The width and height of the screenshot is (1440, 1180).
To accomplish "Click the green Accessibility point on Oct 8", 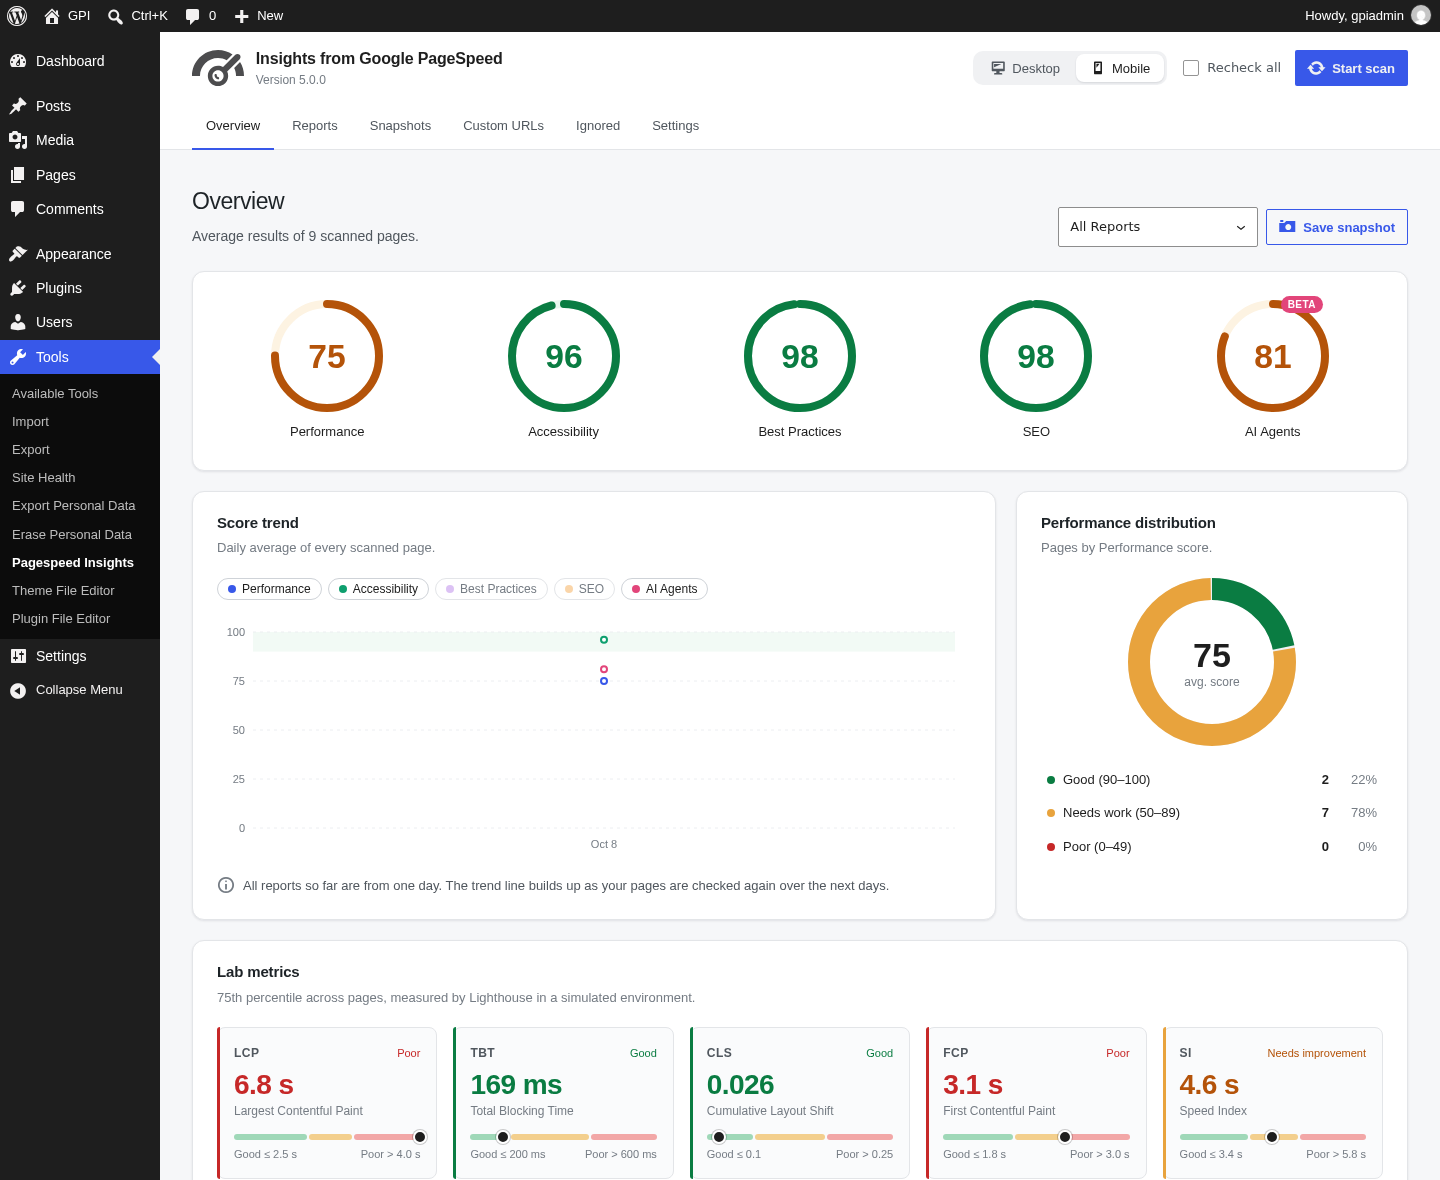I will (604, 640).
